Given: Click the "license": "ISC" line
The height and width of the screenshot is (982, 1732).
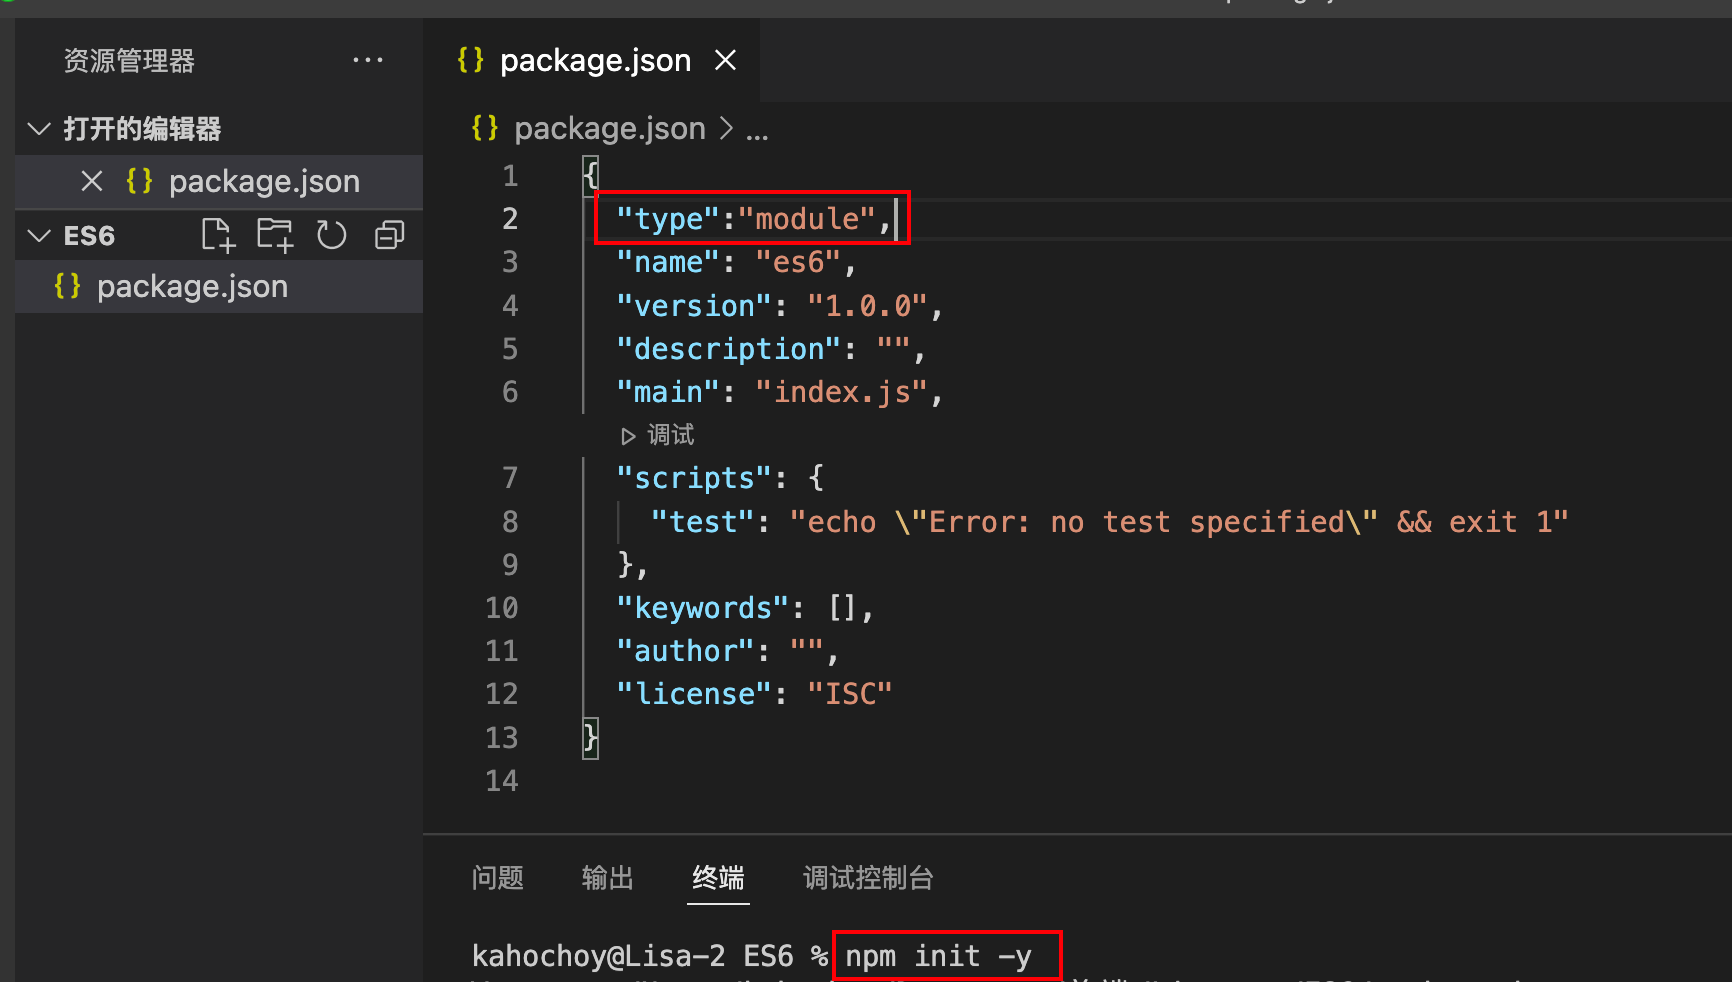Looking at the screenshot, I should pyautogui.click(x=754, y=694).
